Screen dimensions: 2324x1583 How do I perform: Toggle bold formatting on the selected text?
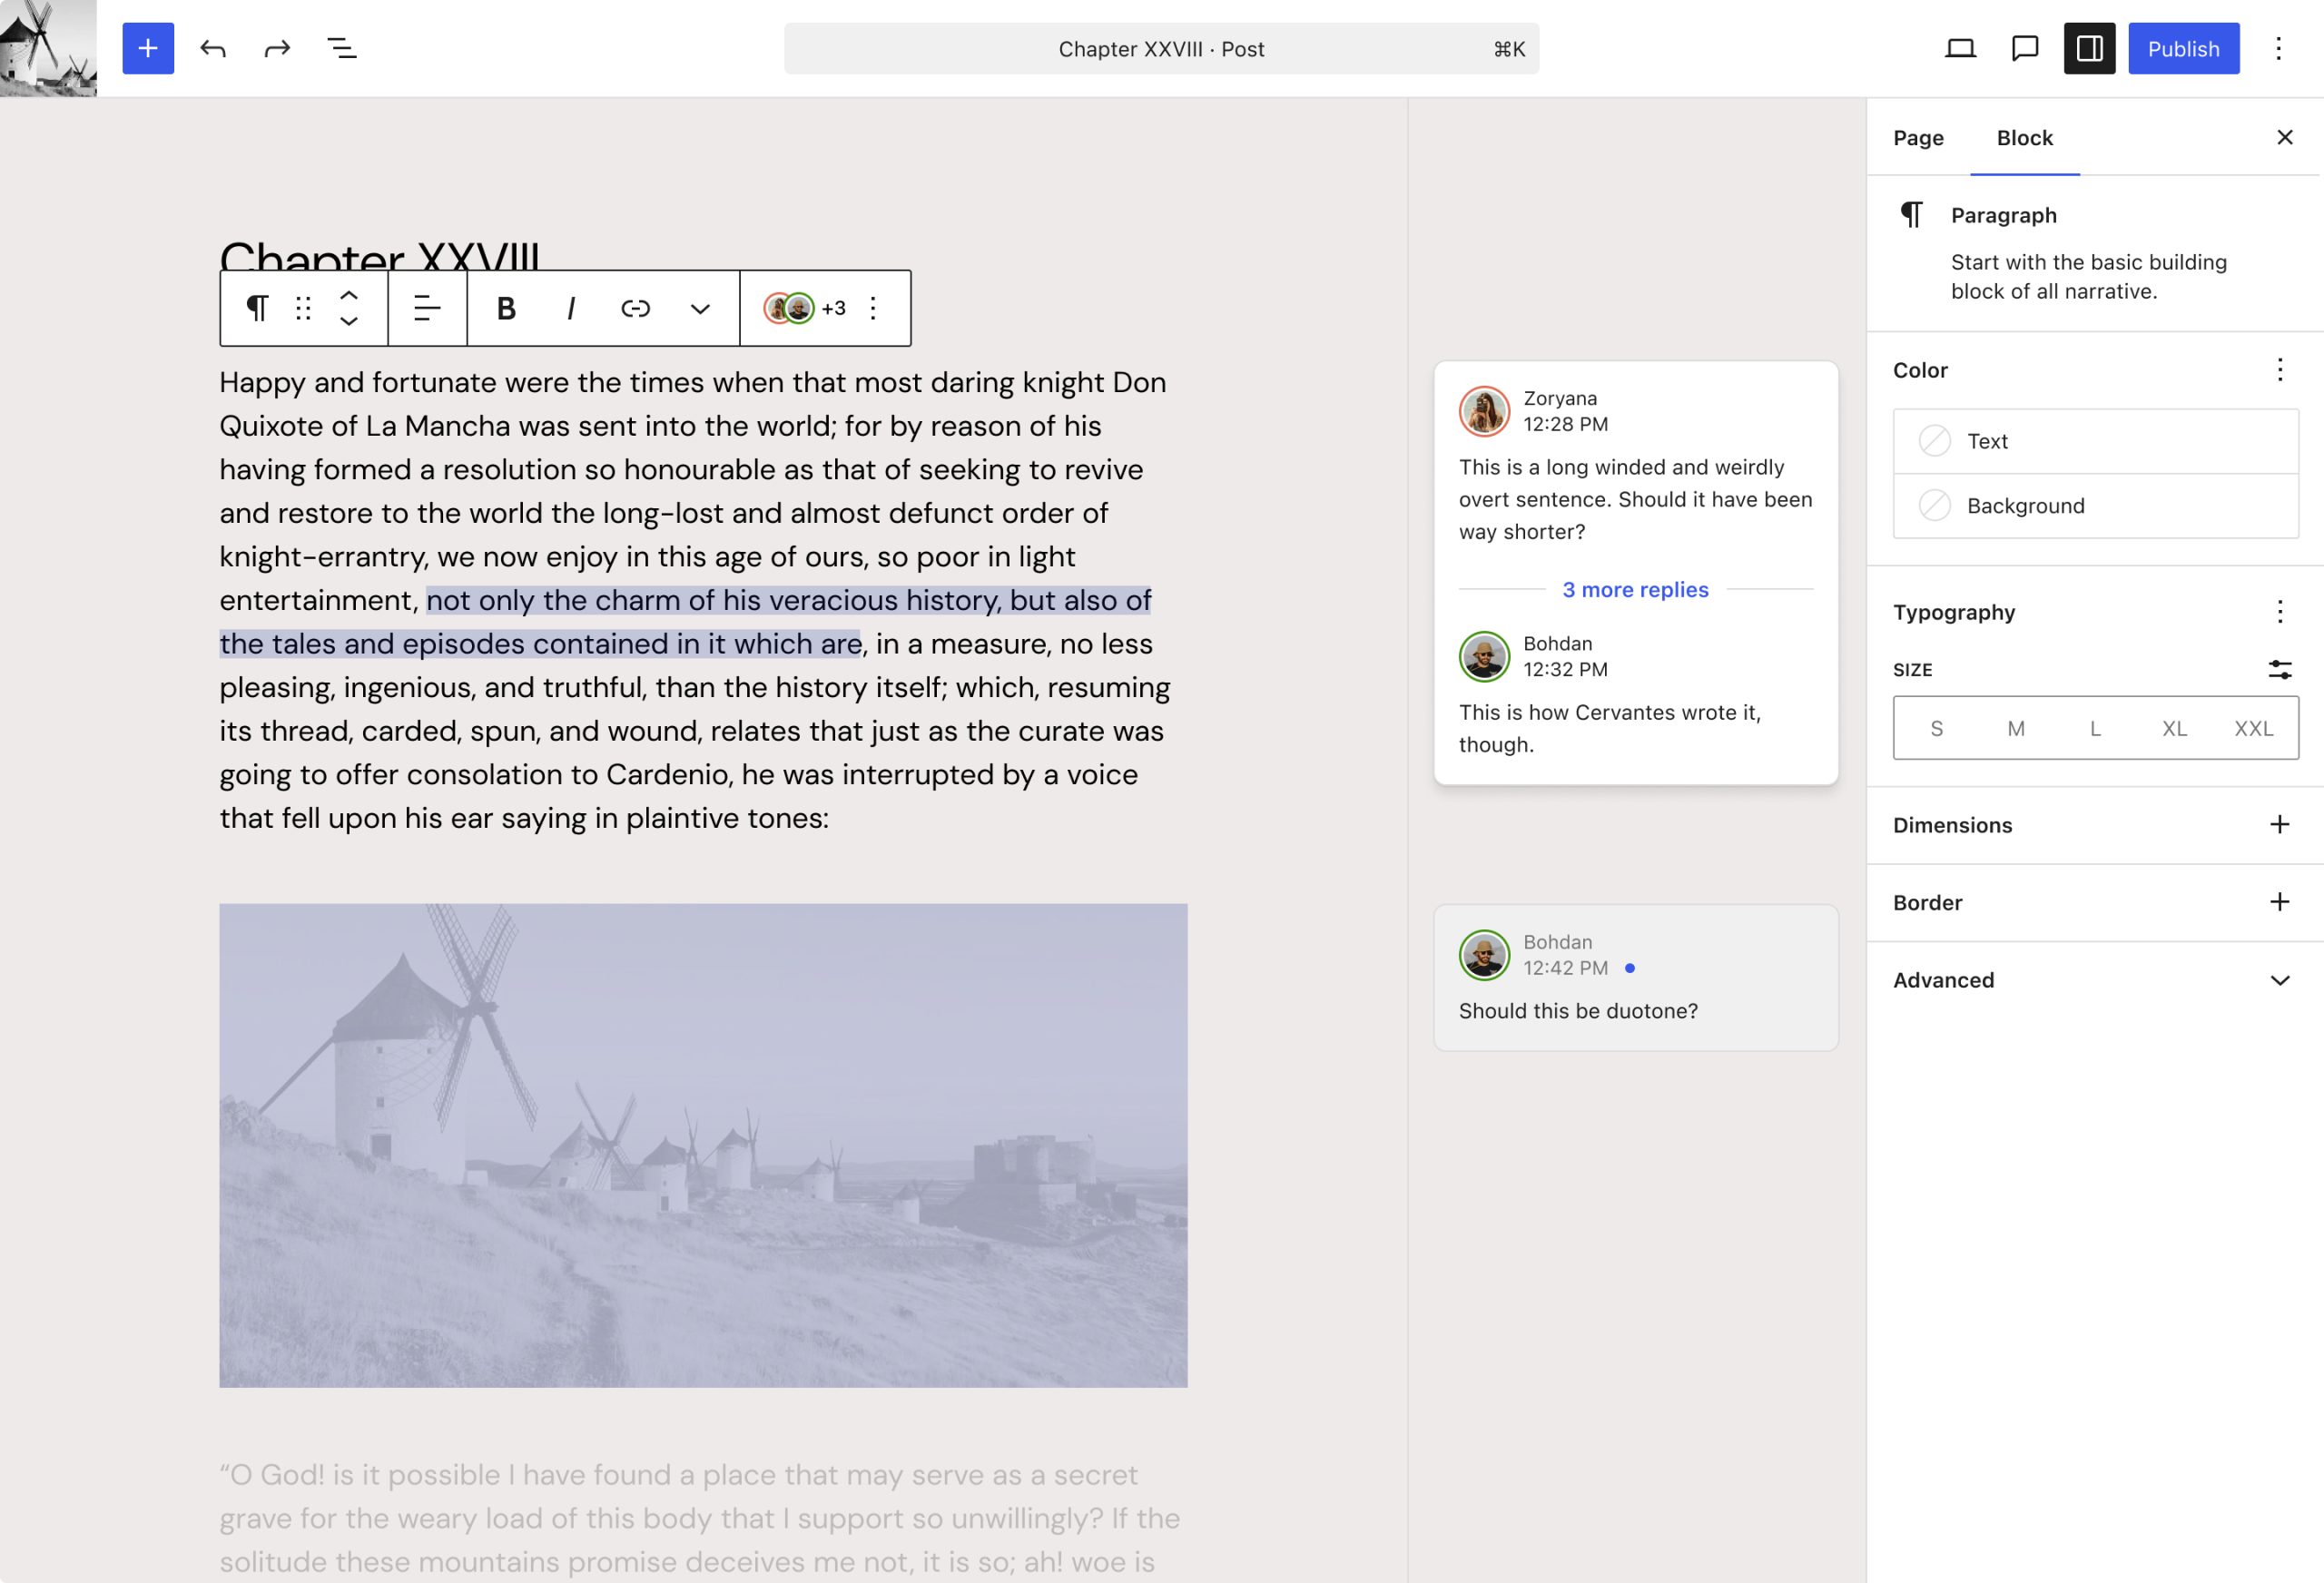505,308
